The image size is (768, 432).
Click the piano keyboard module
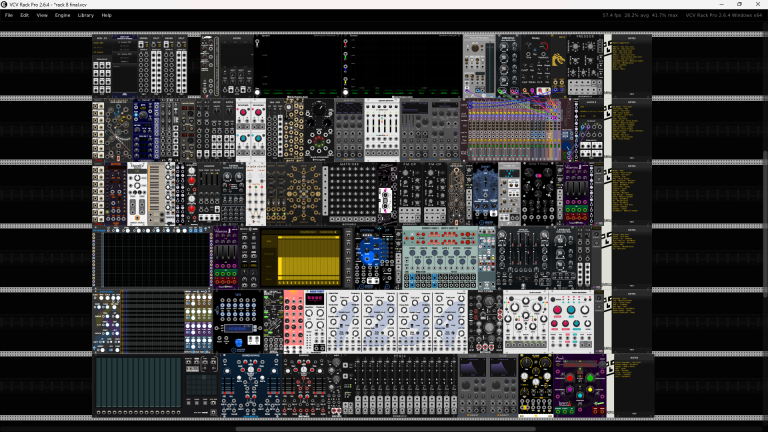(157, 194)
